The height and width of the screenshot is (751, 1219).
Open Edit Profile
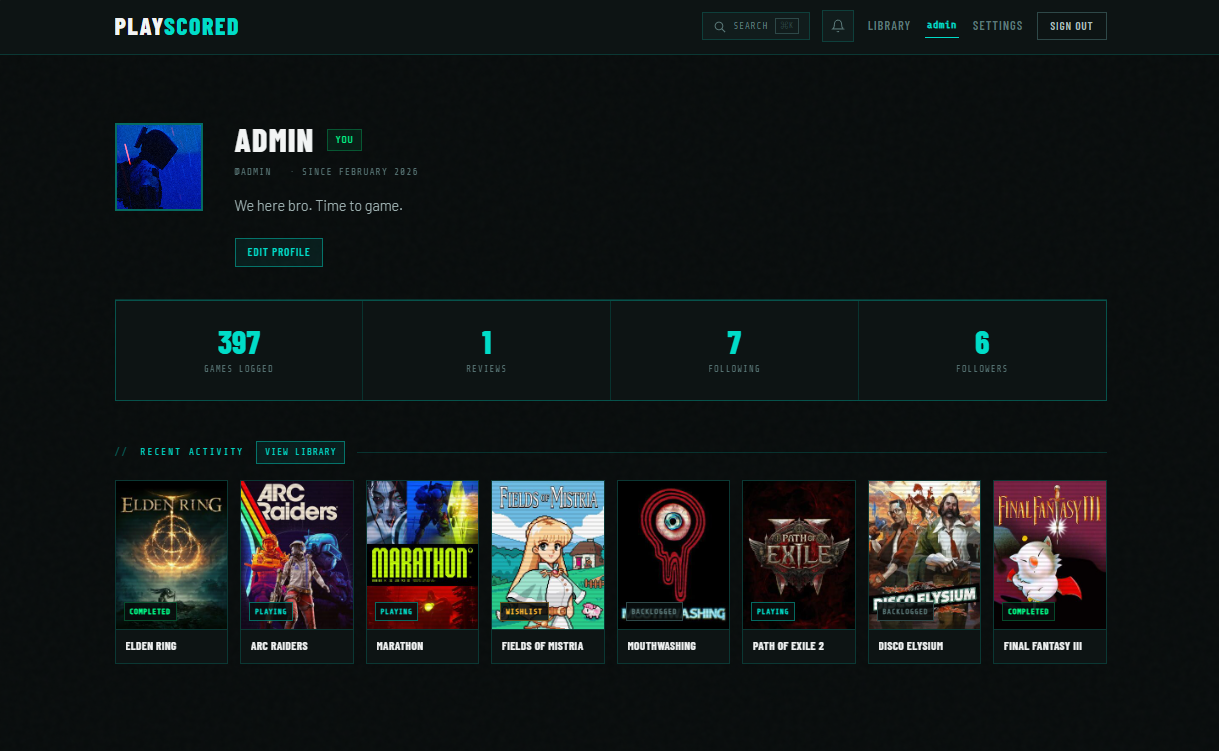tap(278, 252)
